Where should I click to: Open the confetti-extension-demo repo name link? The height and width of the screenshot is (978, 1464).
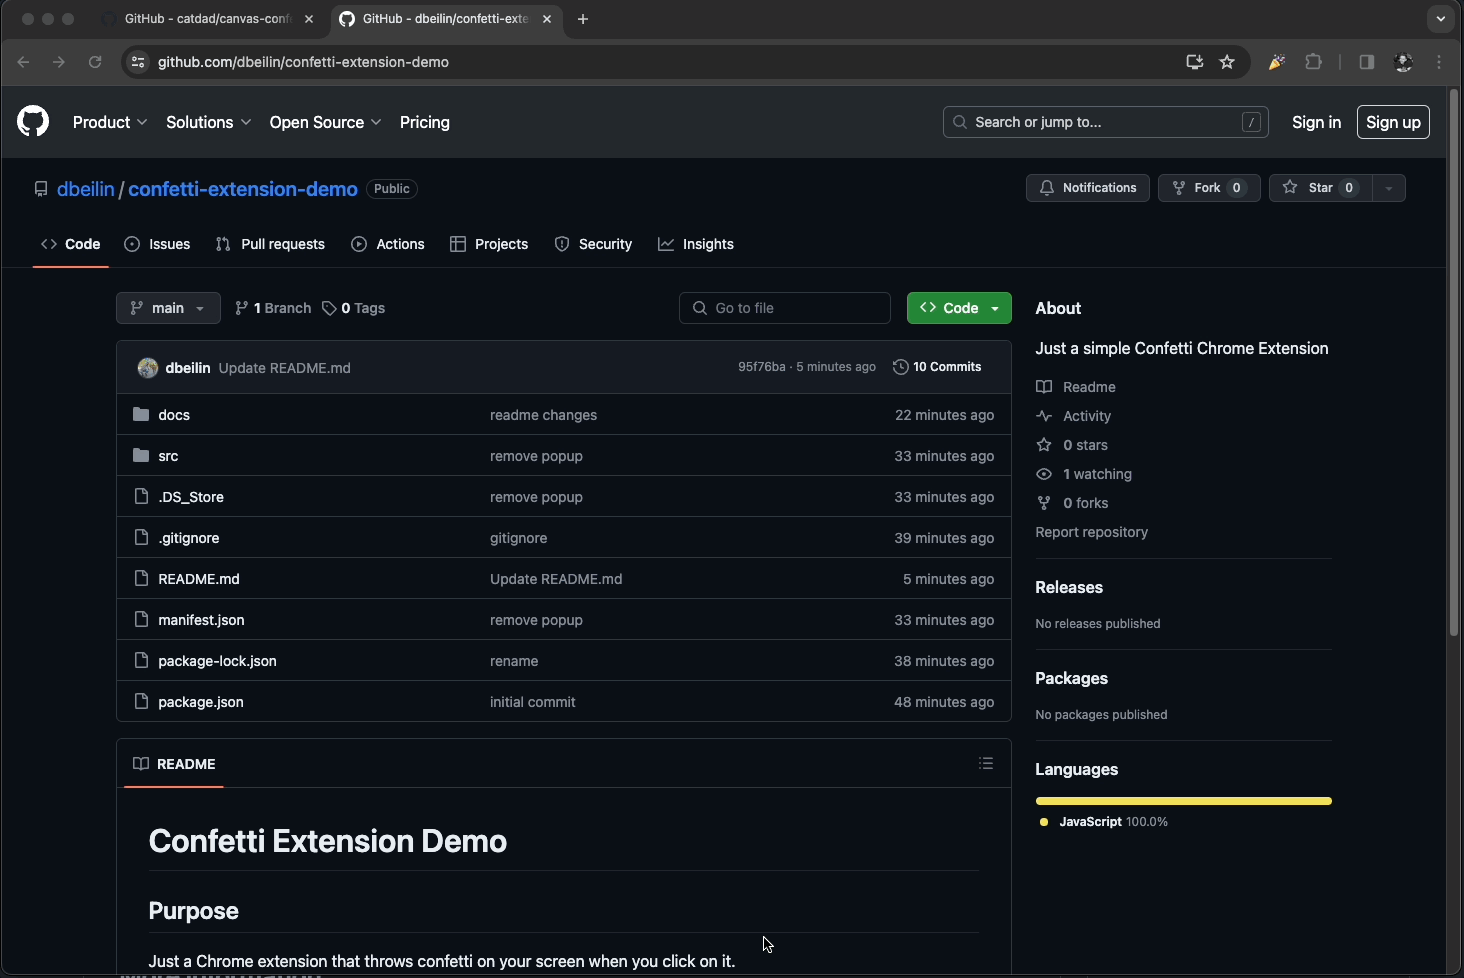[243, 189]
